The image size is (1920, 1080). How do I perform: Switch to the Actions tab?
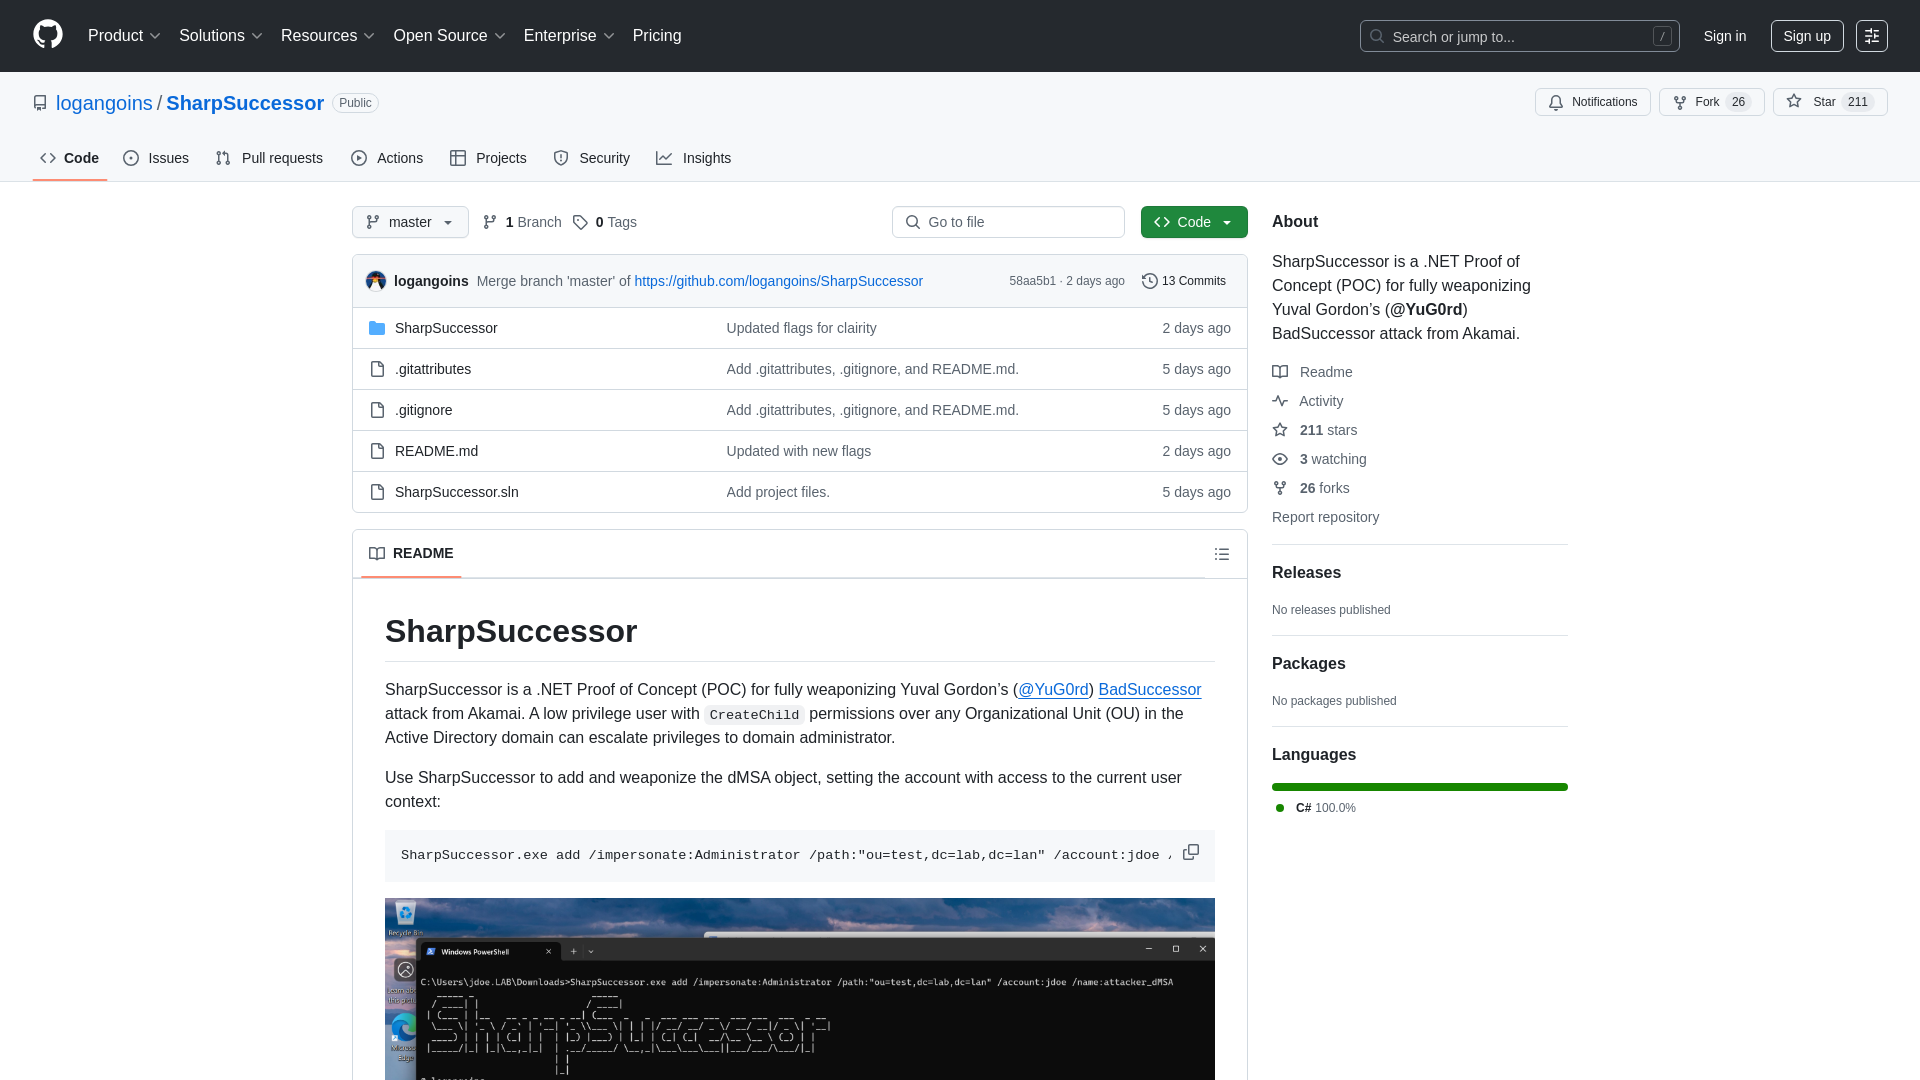(387, 158)
